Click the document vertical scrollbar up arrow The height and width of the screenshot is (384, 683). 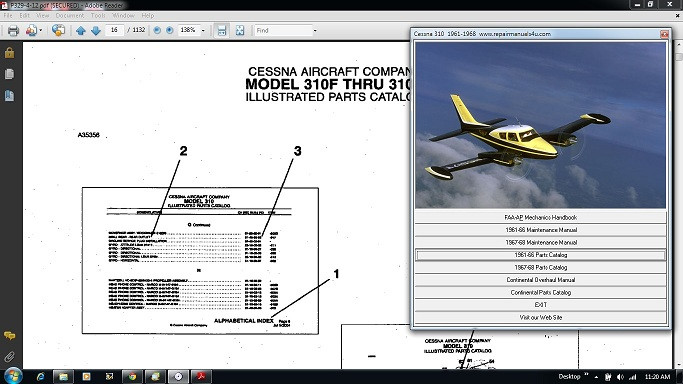(x=679, y=45)
